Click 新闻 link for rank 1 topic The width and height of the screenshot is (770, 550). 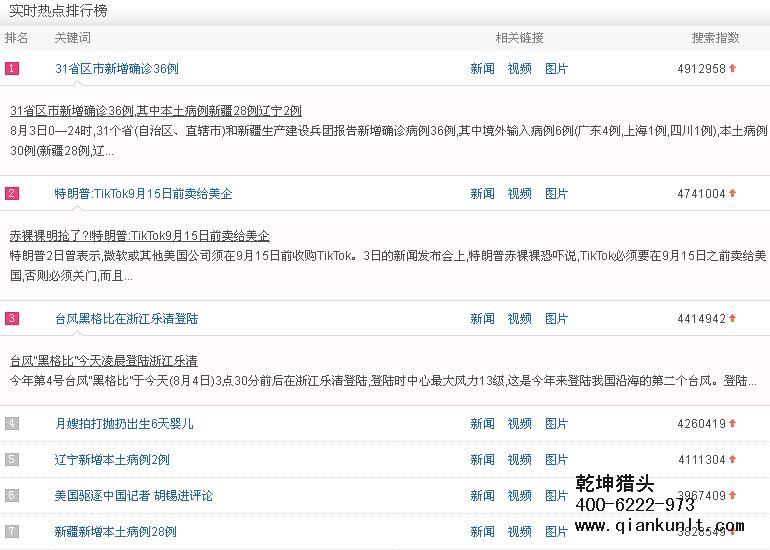[482, 69]
